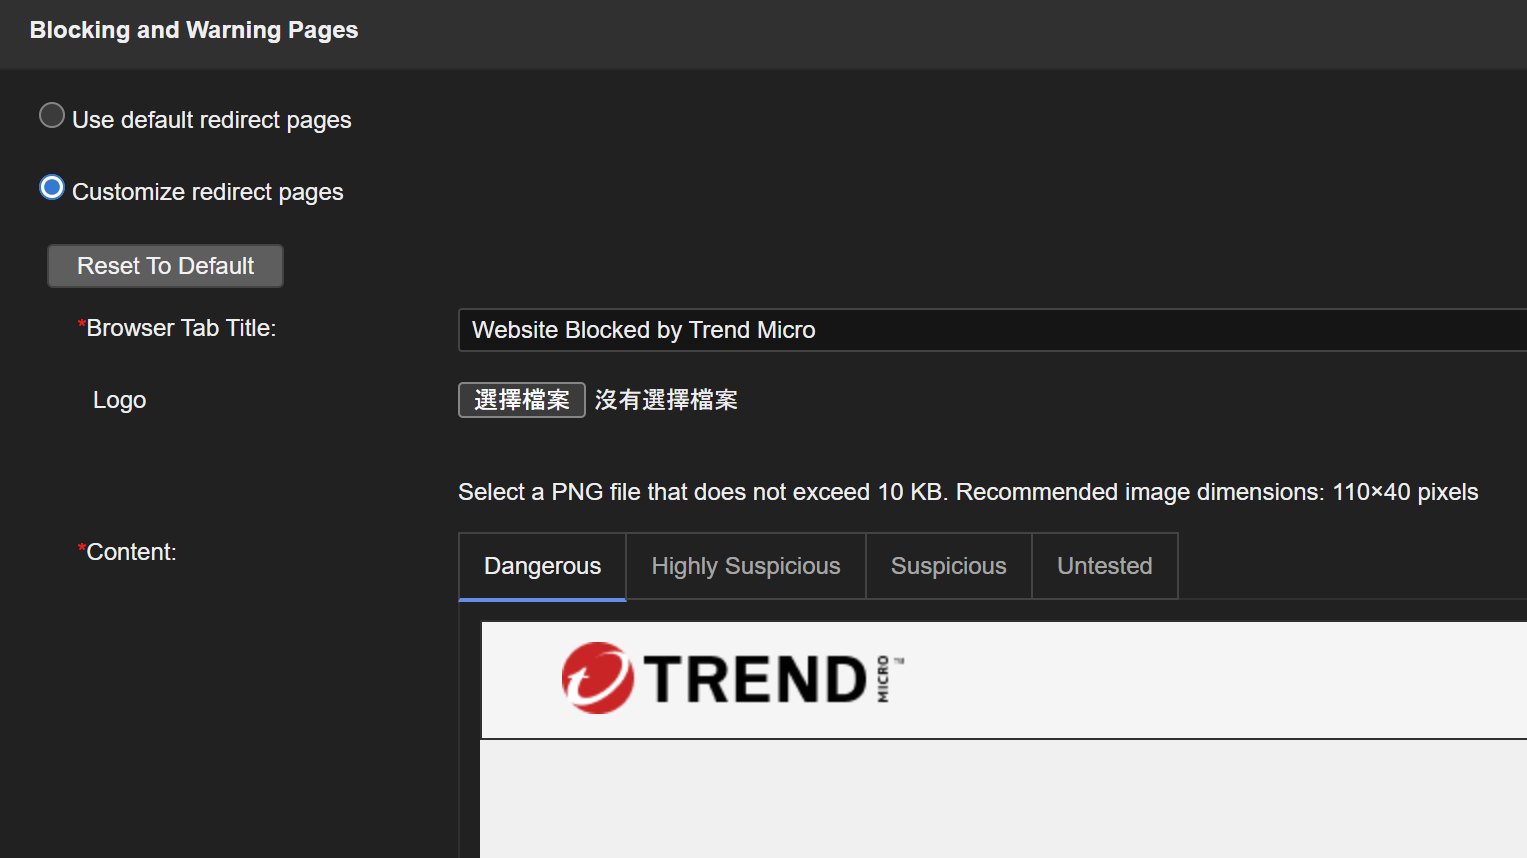Click the Browser Tab Title label
The height and width of the screenshot is (858, 1527).
180,328
